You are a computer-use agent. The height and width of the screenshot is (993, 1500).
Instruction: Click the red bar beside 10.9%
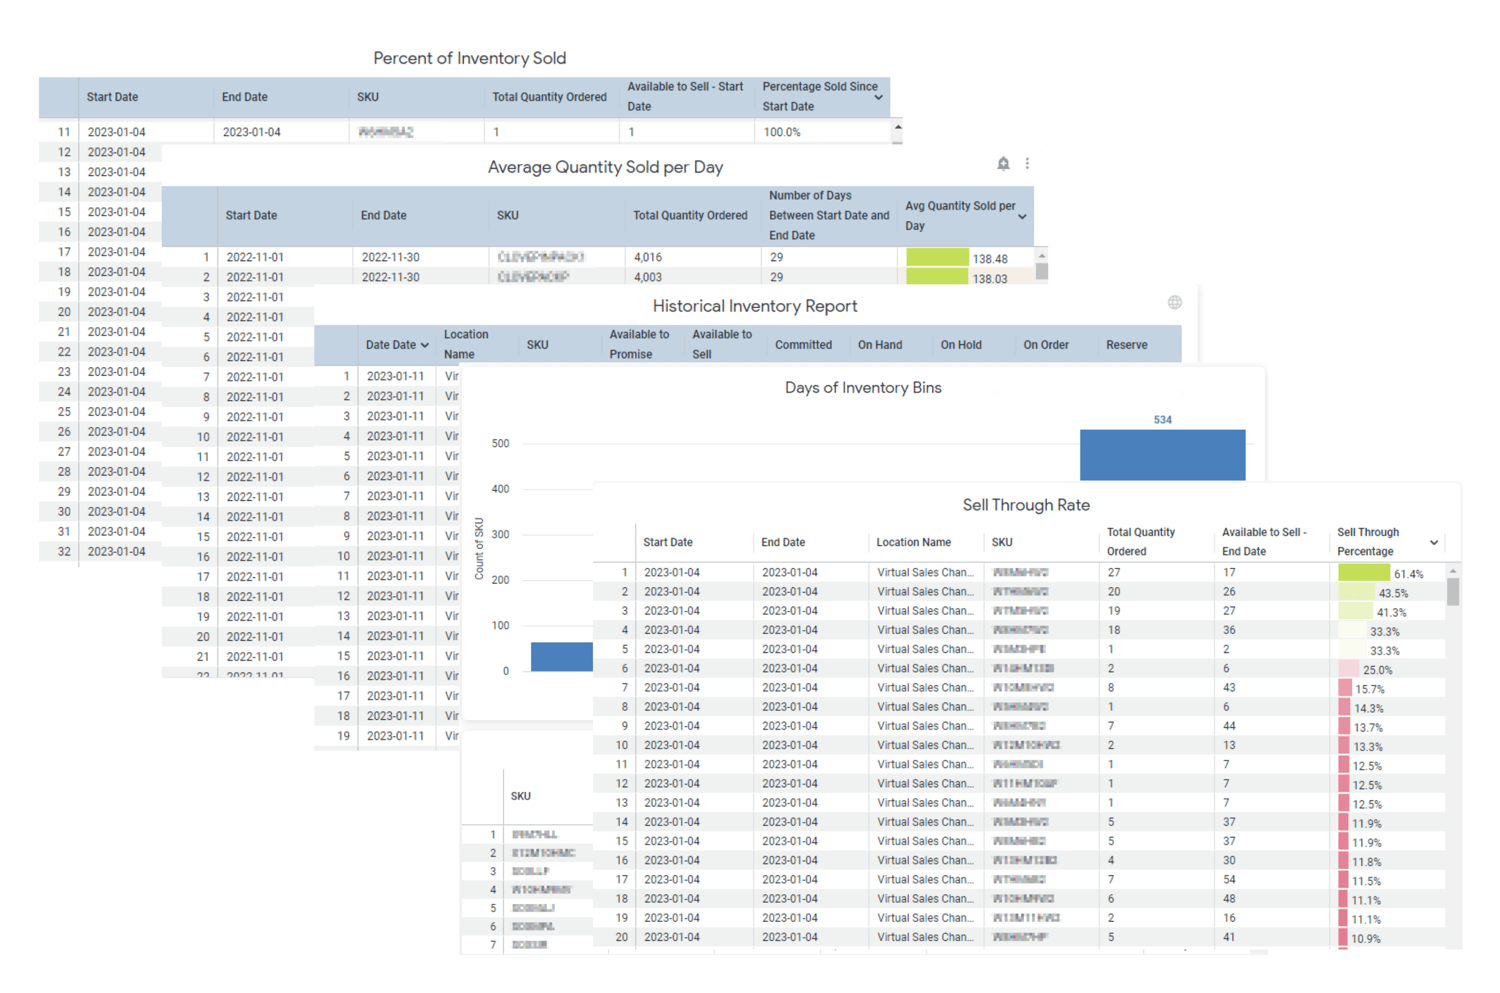1344,937
